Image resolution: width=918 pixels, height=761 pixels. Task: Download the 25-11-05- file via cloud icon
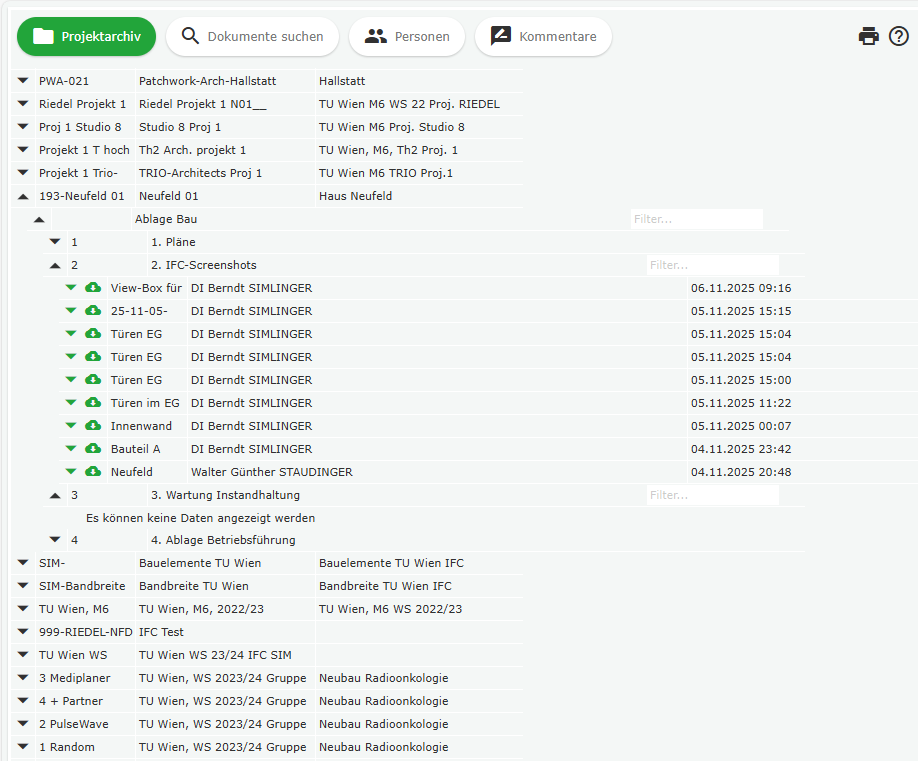[93, 311]
